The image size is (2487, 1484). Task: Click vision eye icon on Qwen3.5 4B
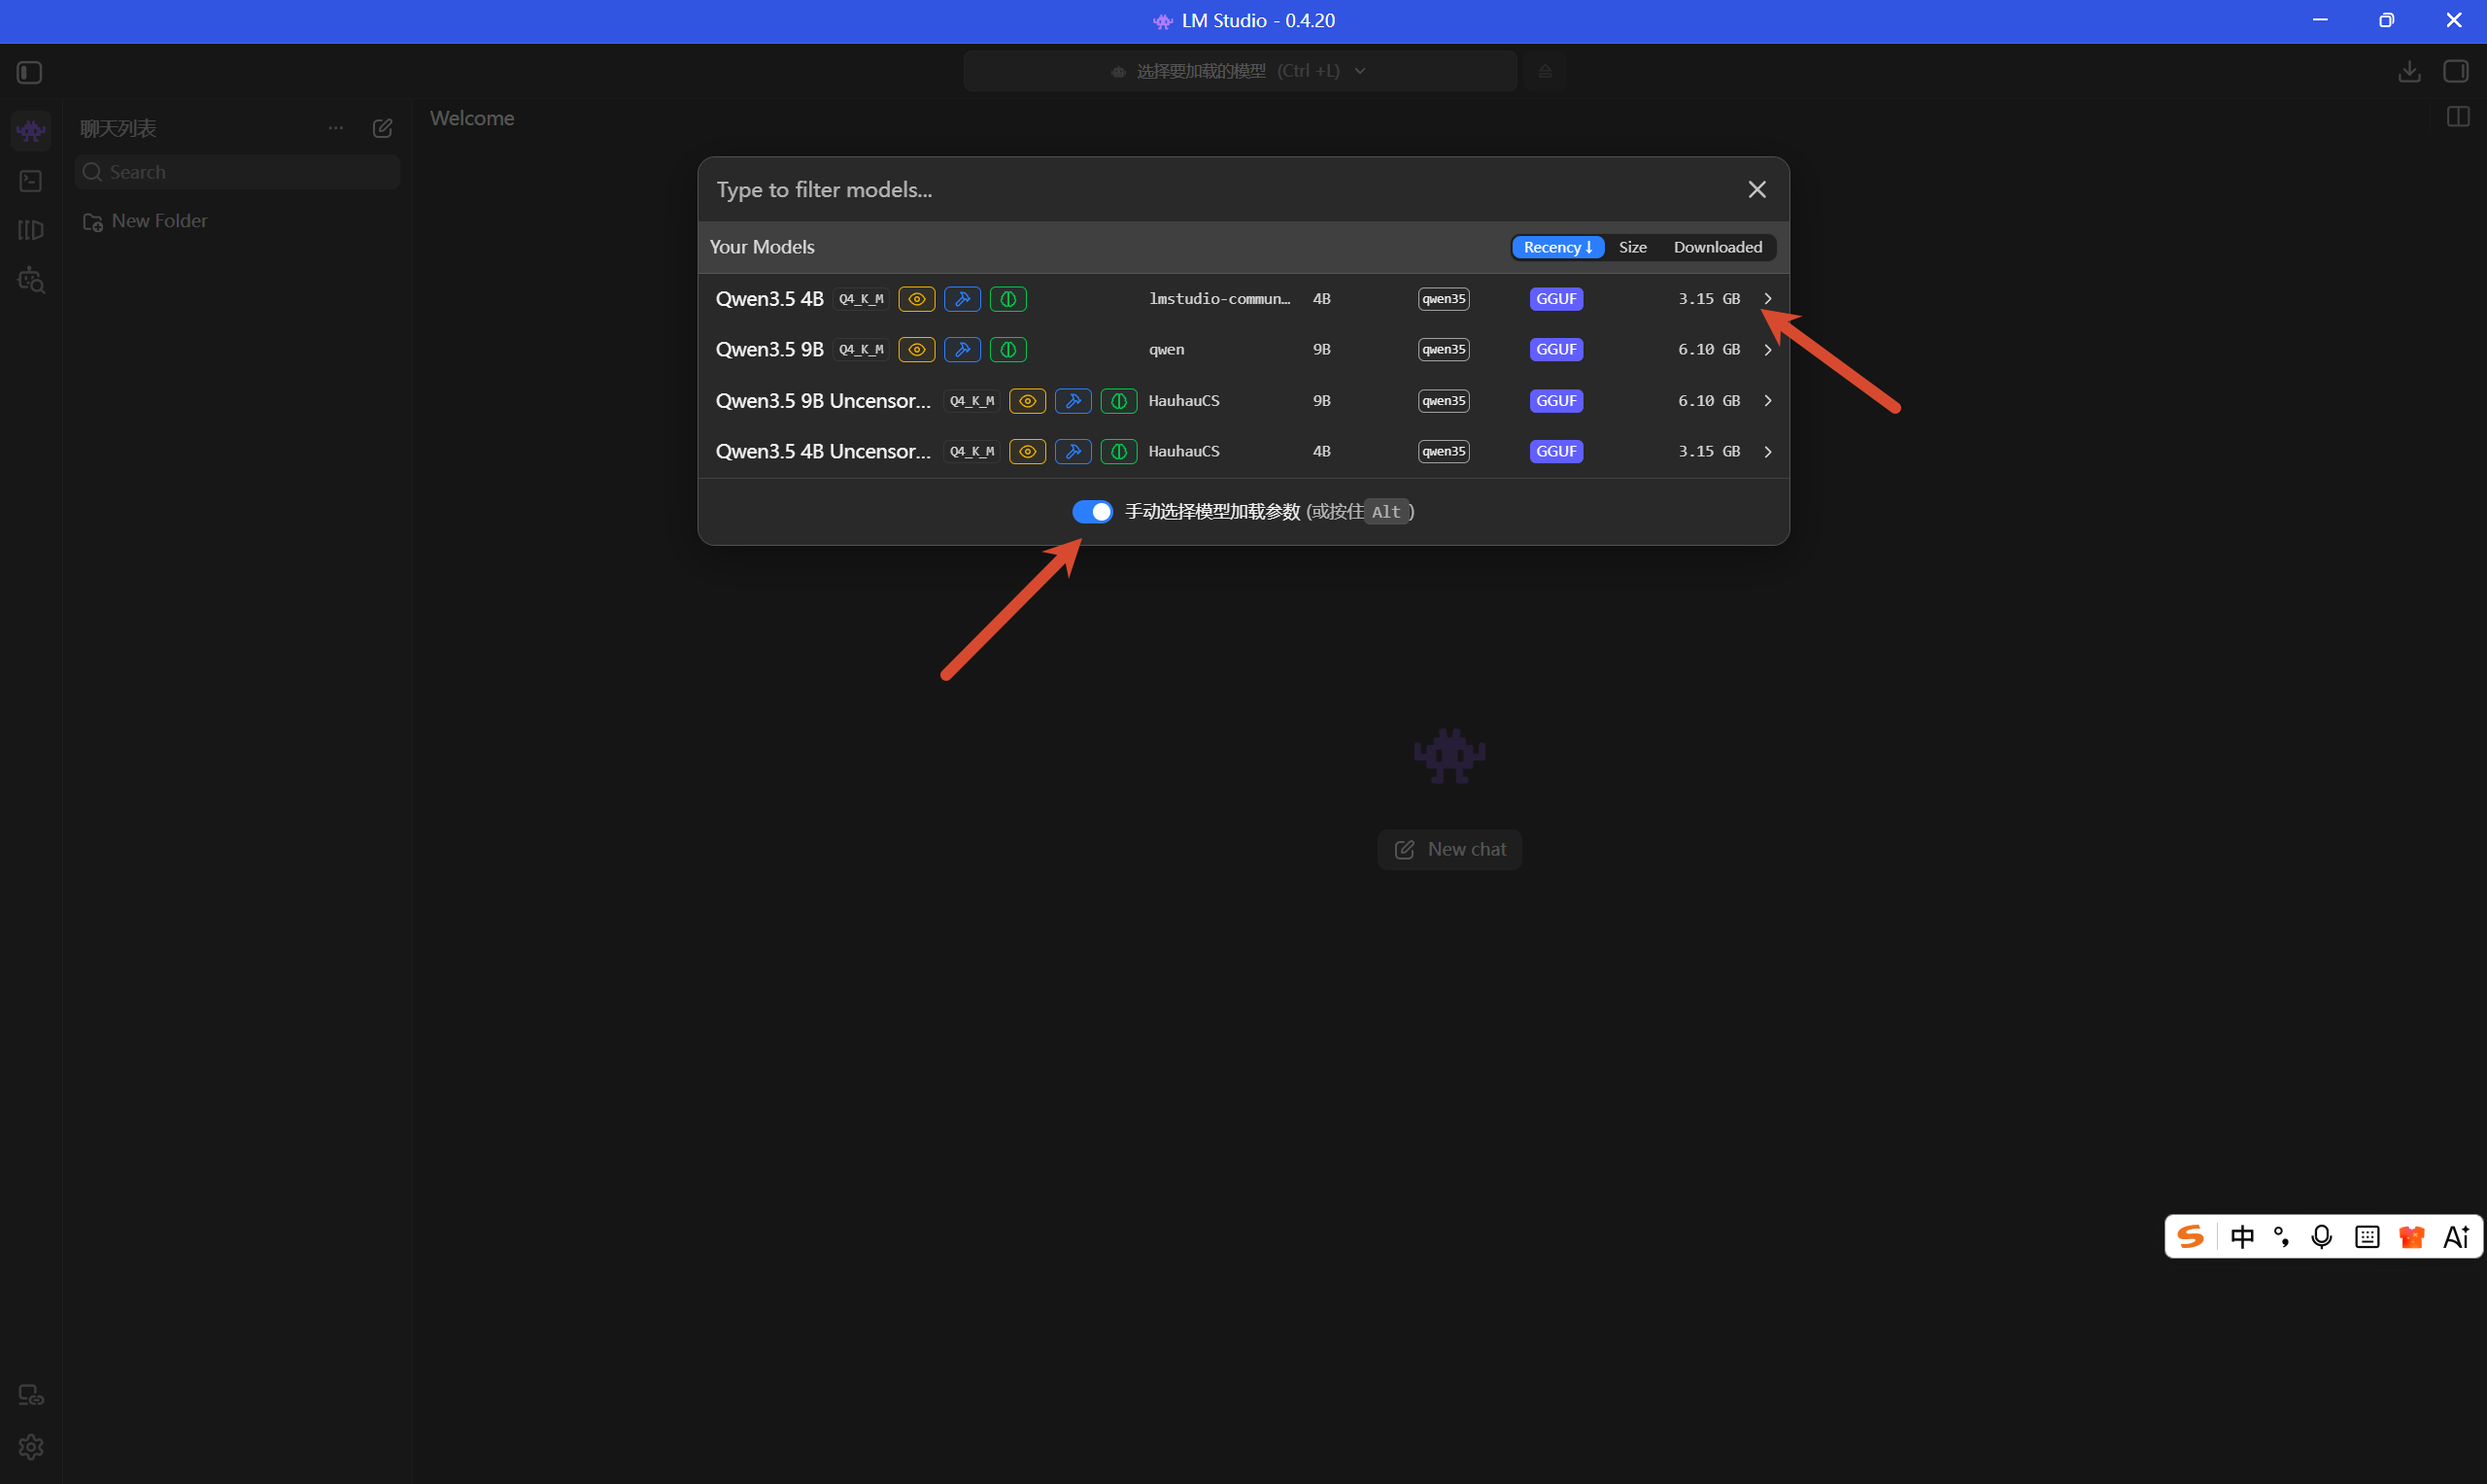coord(916,299)
